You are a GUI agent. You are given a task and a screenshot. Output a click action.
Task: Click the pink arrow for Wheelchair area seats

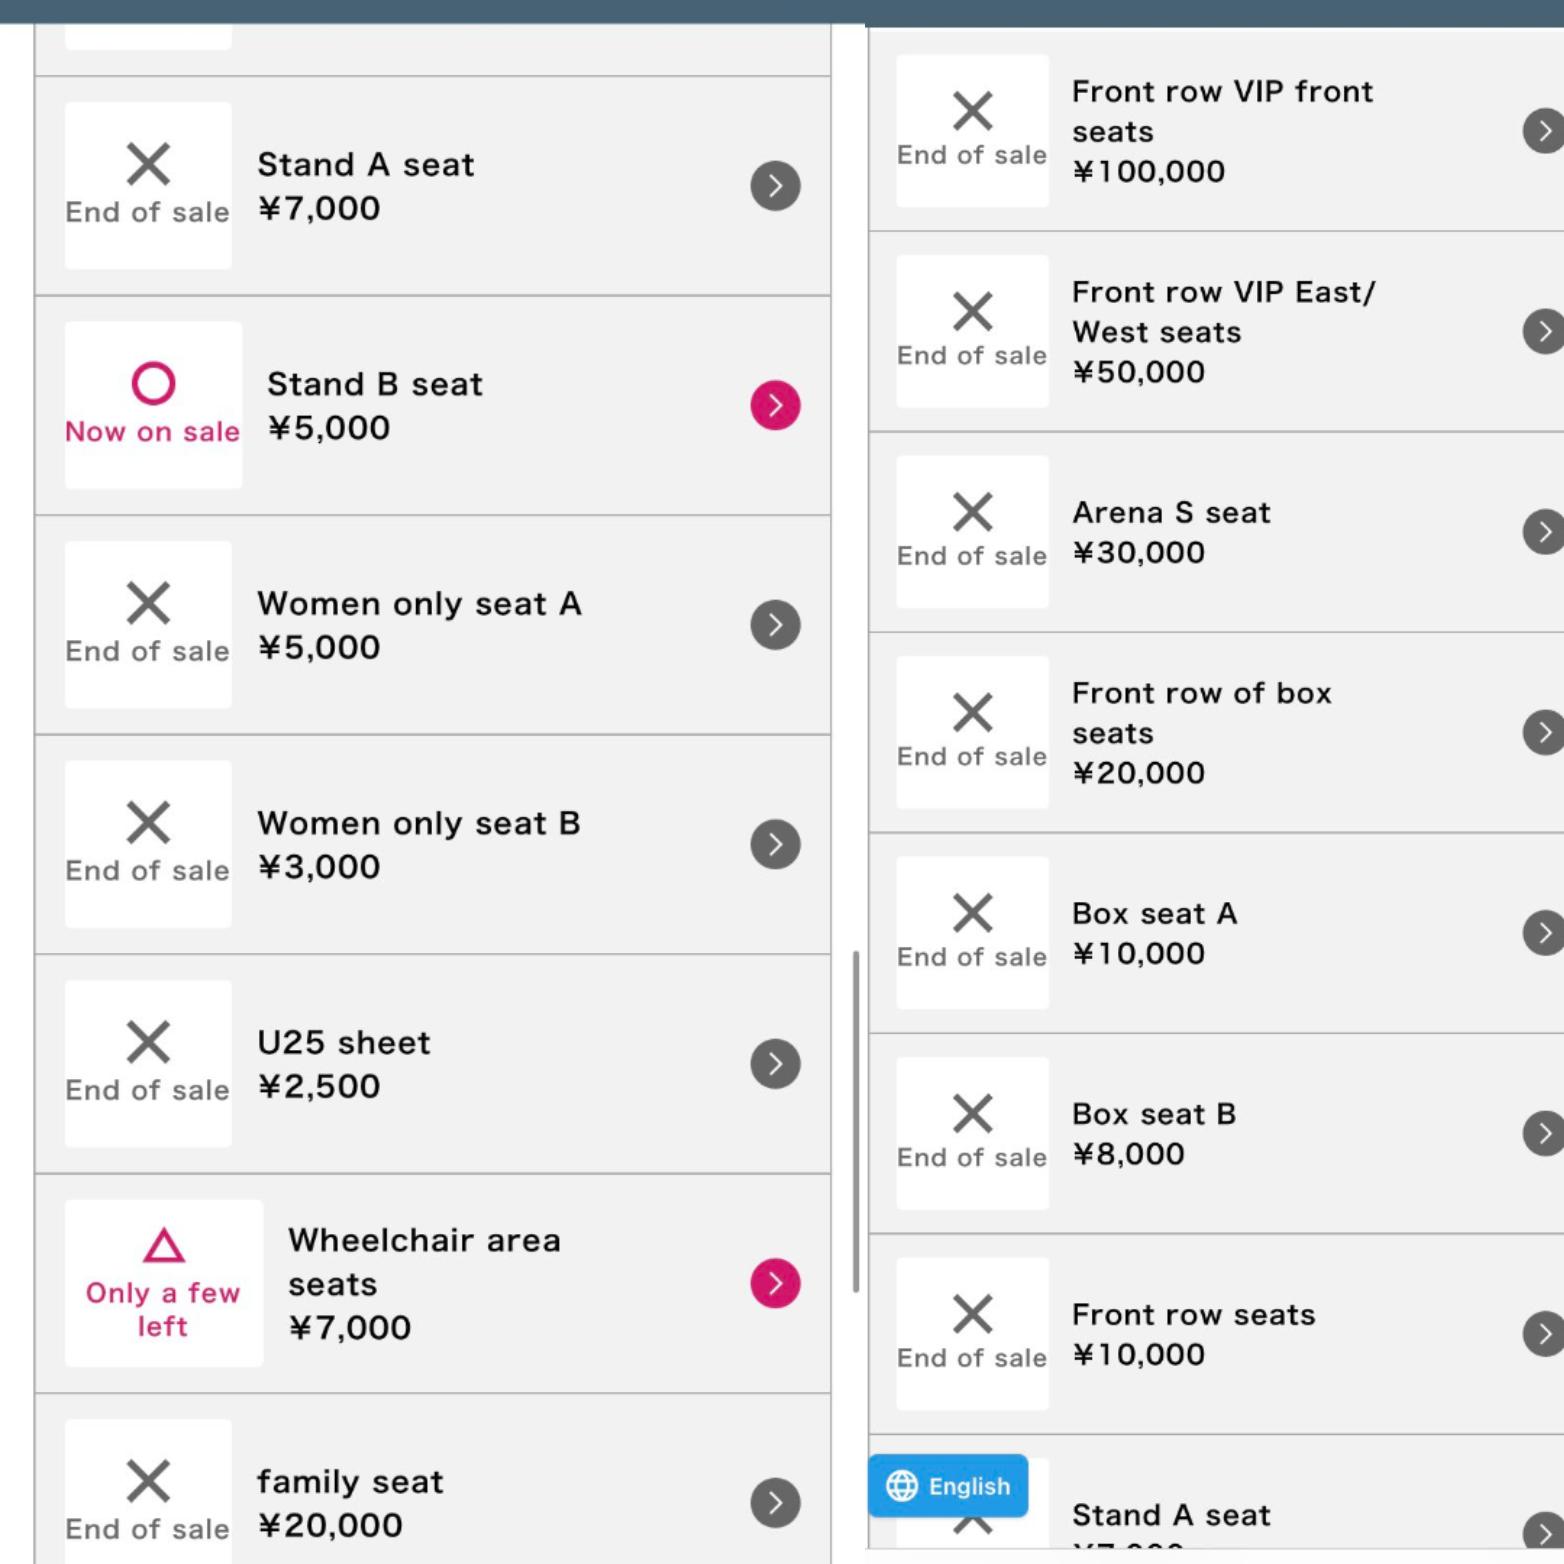pyautogui.click(x=775, y=1283)
